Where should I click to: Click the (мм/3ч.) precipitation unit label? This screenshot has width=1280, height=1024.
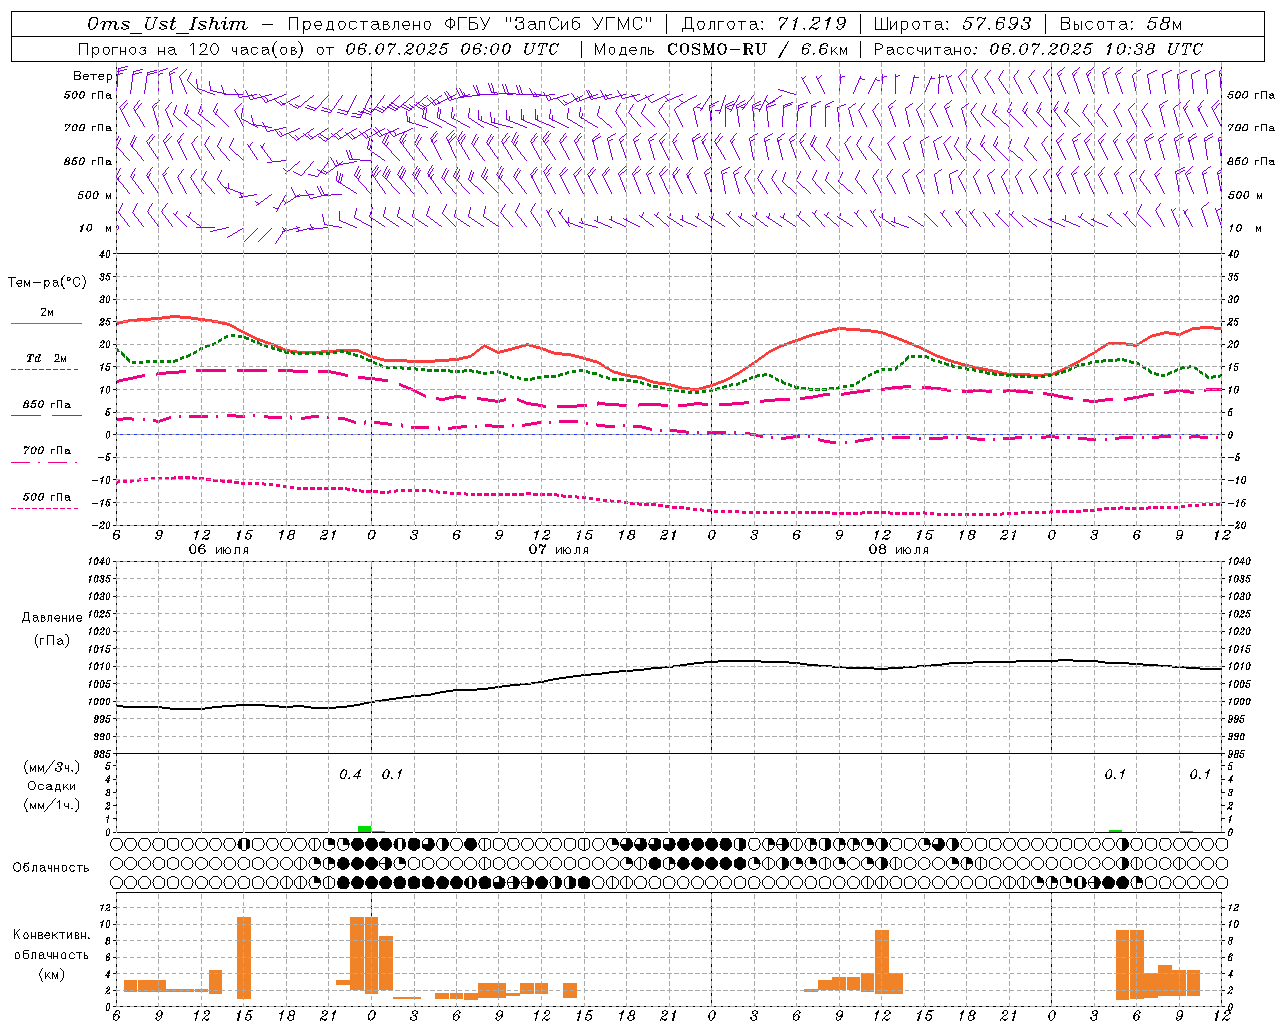52,767
